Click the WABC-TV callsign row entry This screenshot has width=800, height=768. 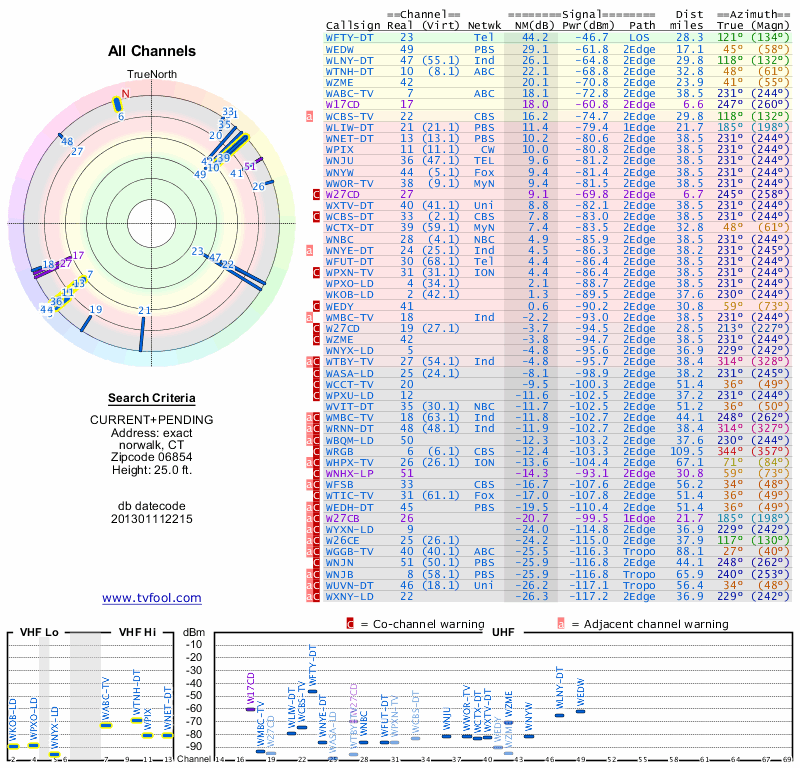coord(351,93)
